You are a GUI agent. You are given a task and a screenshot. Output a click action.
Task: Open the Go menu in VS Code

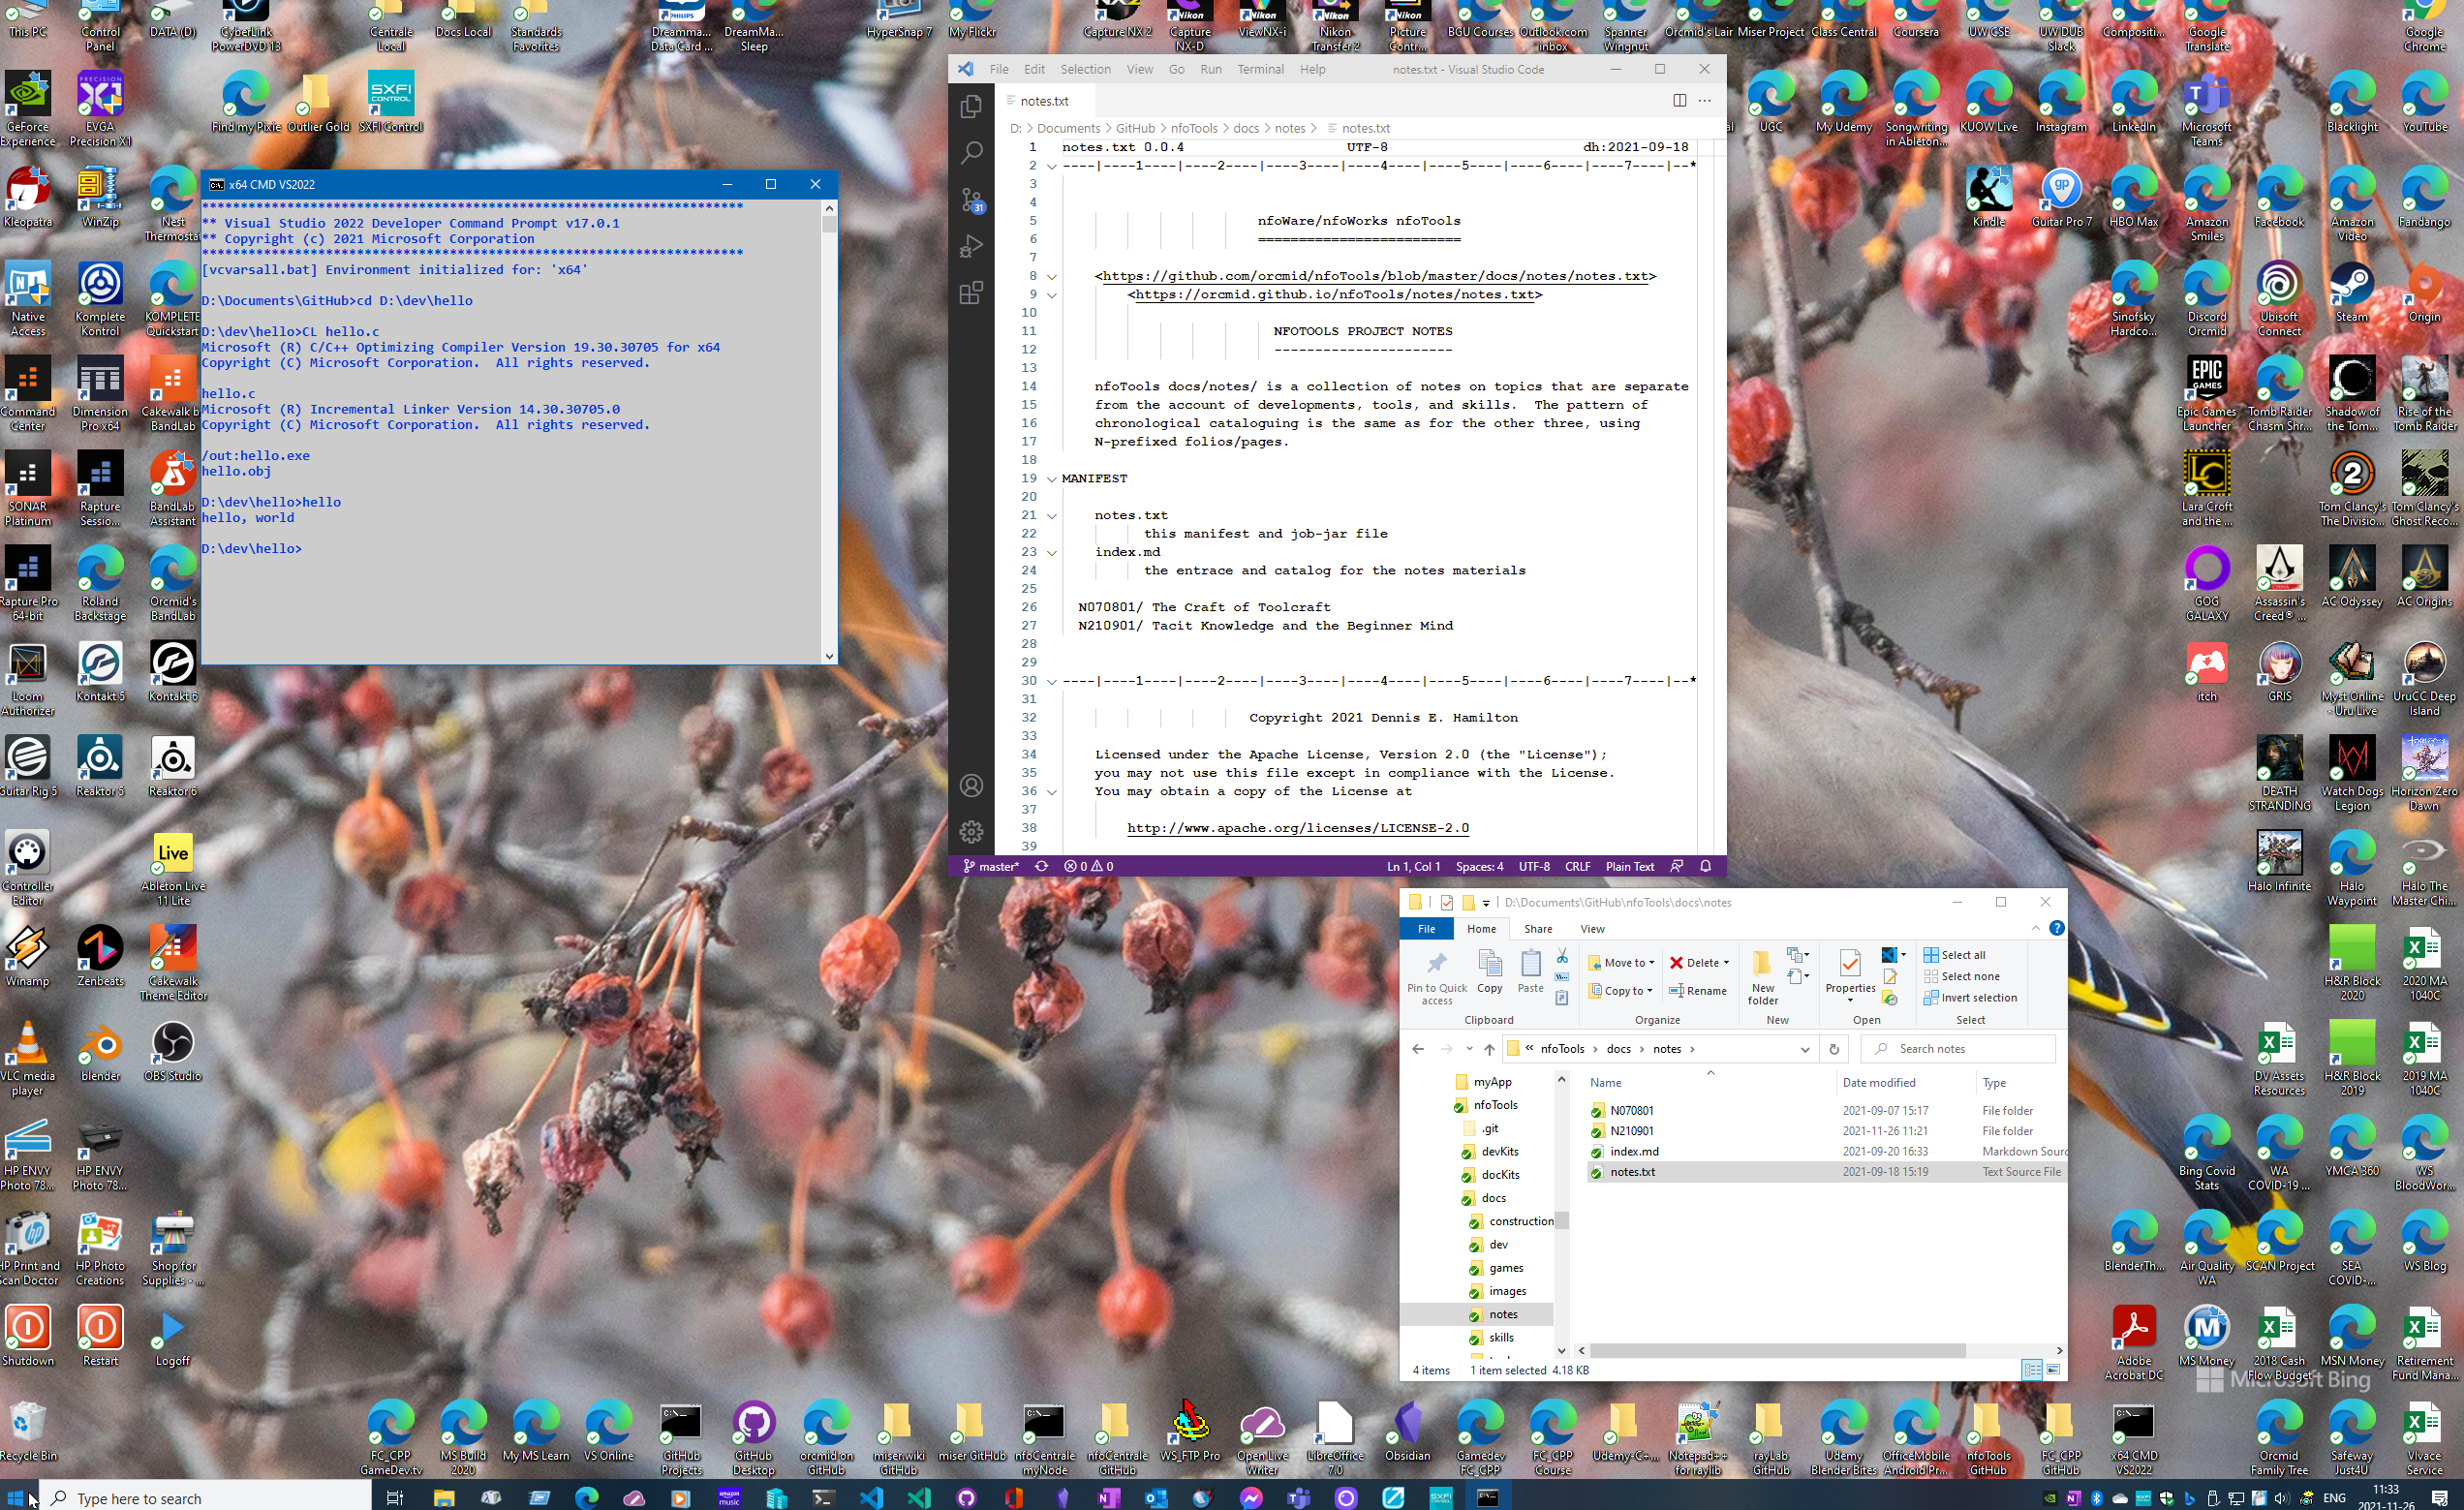coord(1176,69)
